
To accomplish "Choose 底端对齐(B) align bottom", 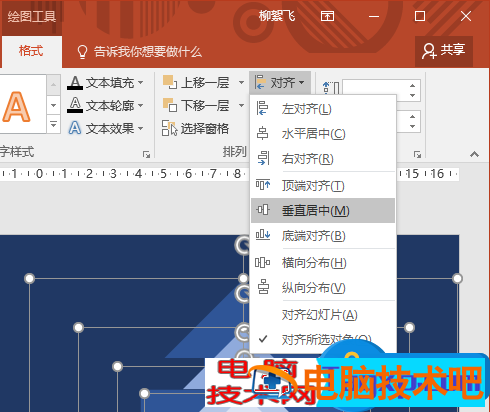I will pos(323,236).
